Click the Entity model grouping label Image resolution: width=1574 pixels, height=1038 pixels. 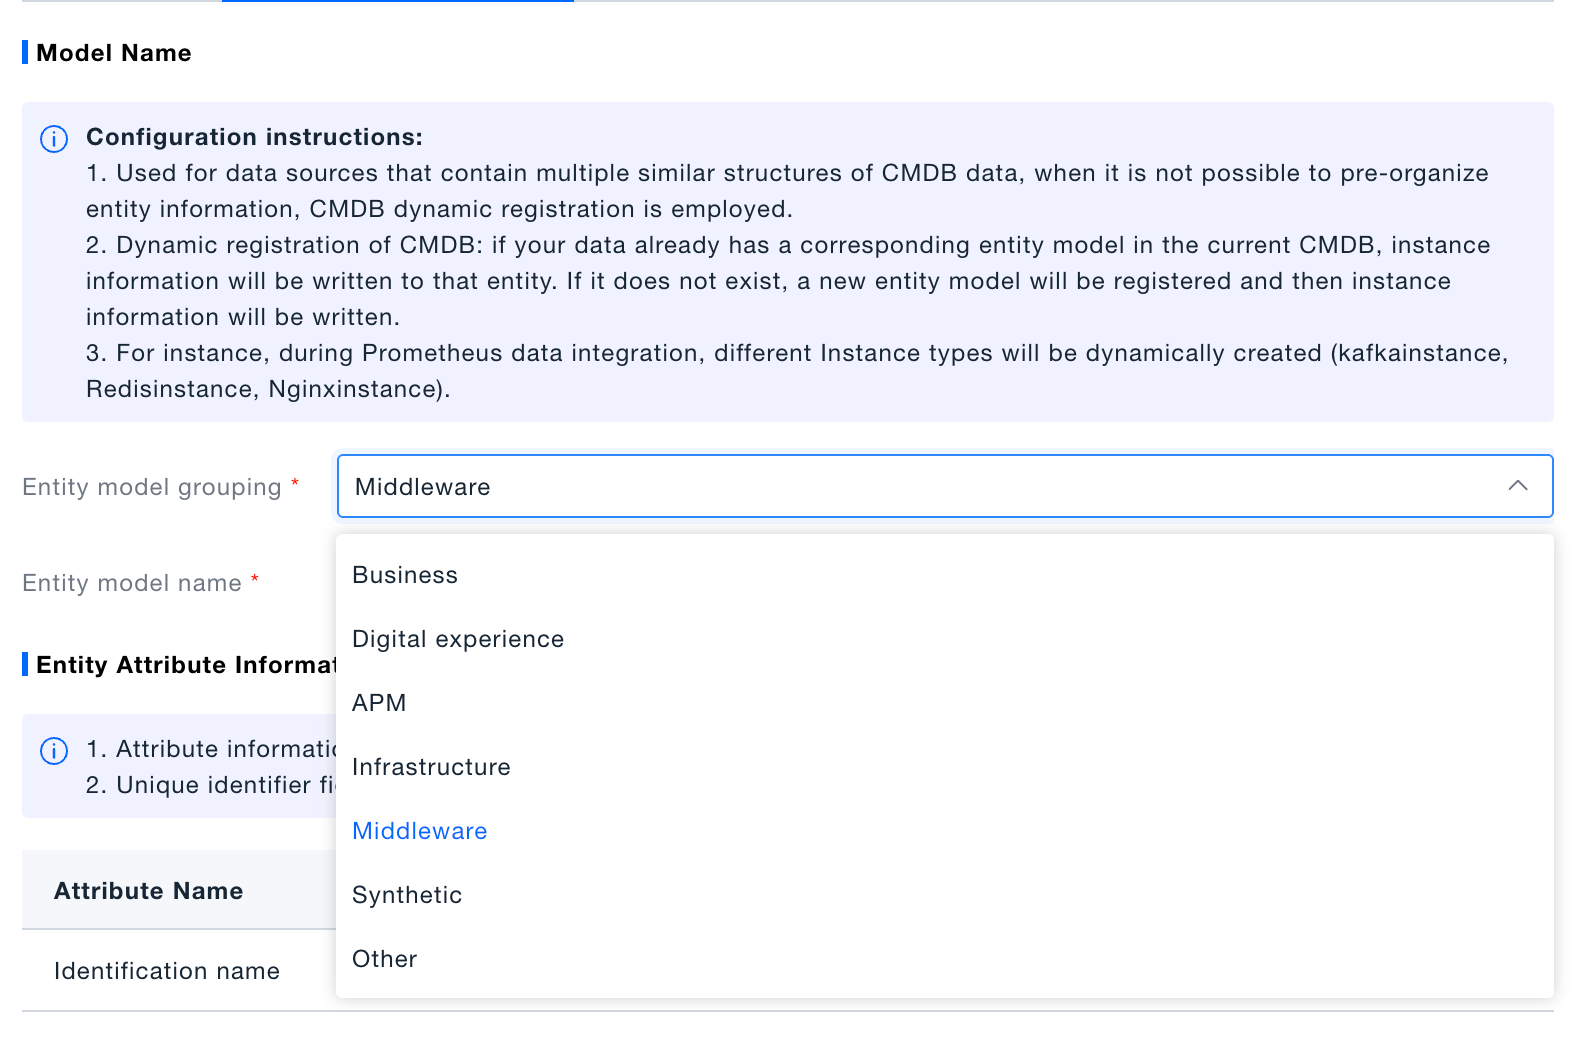point(152,487)
